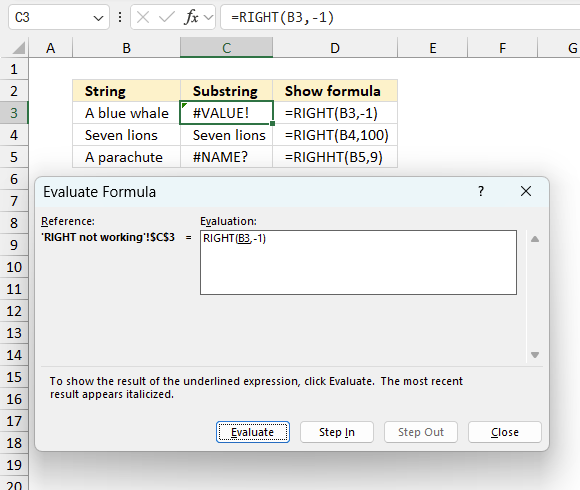Open Evaluate Formula help question mark
The height and width of the screenshot is (490, 580).
click(480, 192)
